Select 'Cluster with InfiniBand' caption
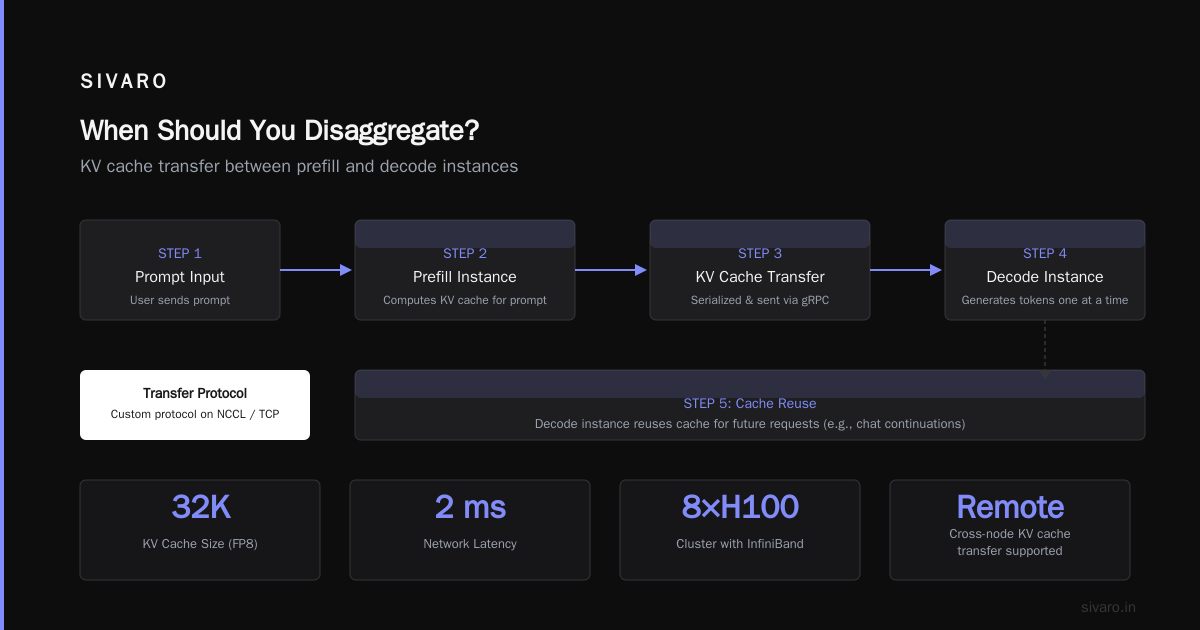This screenshot has height=630, width=1200. click(740, 544)
